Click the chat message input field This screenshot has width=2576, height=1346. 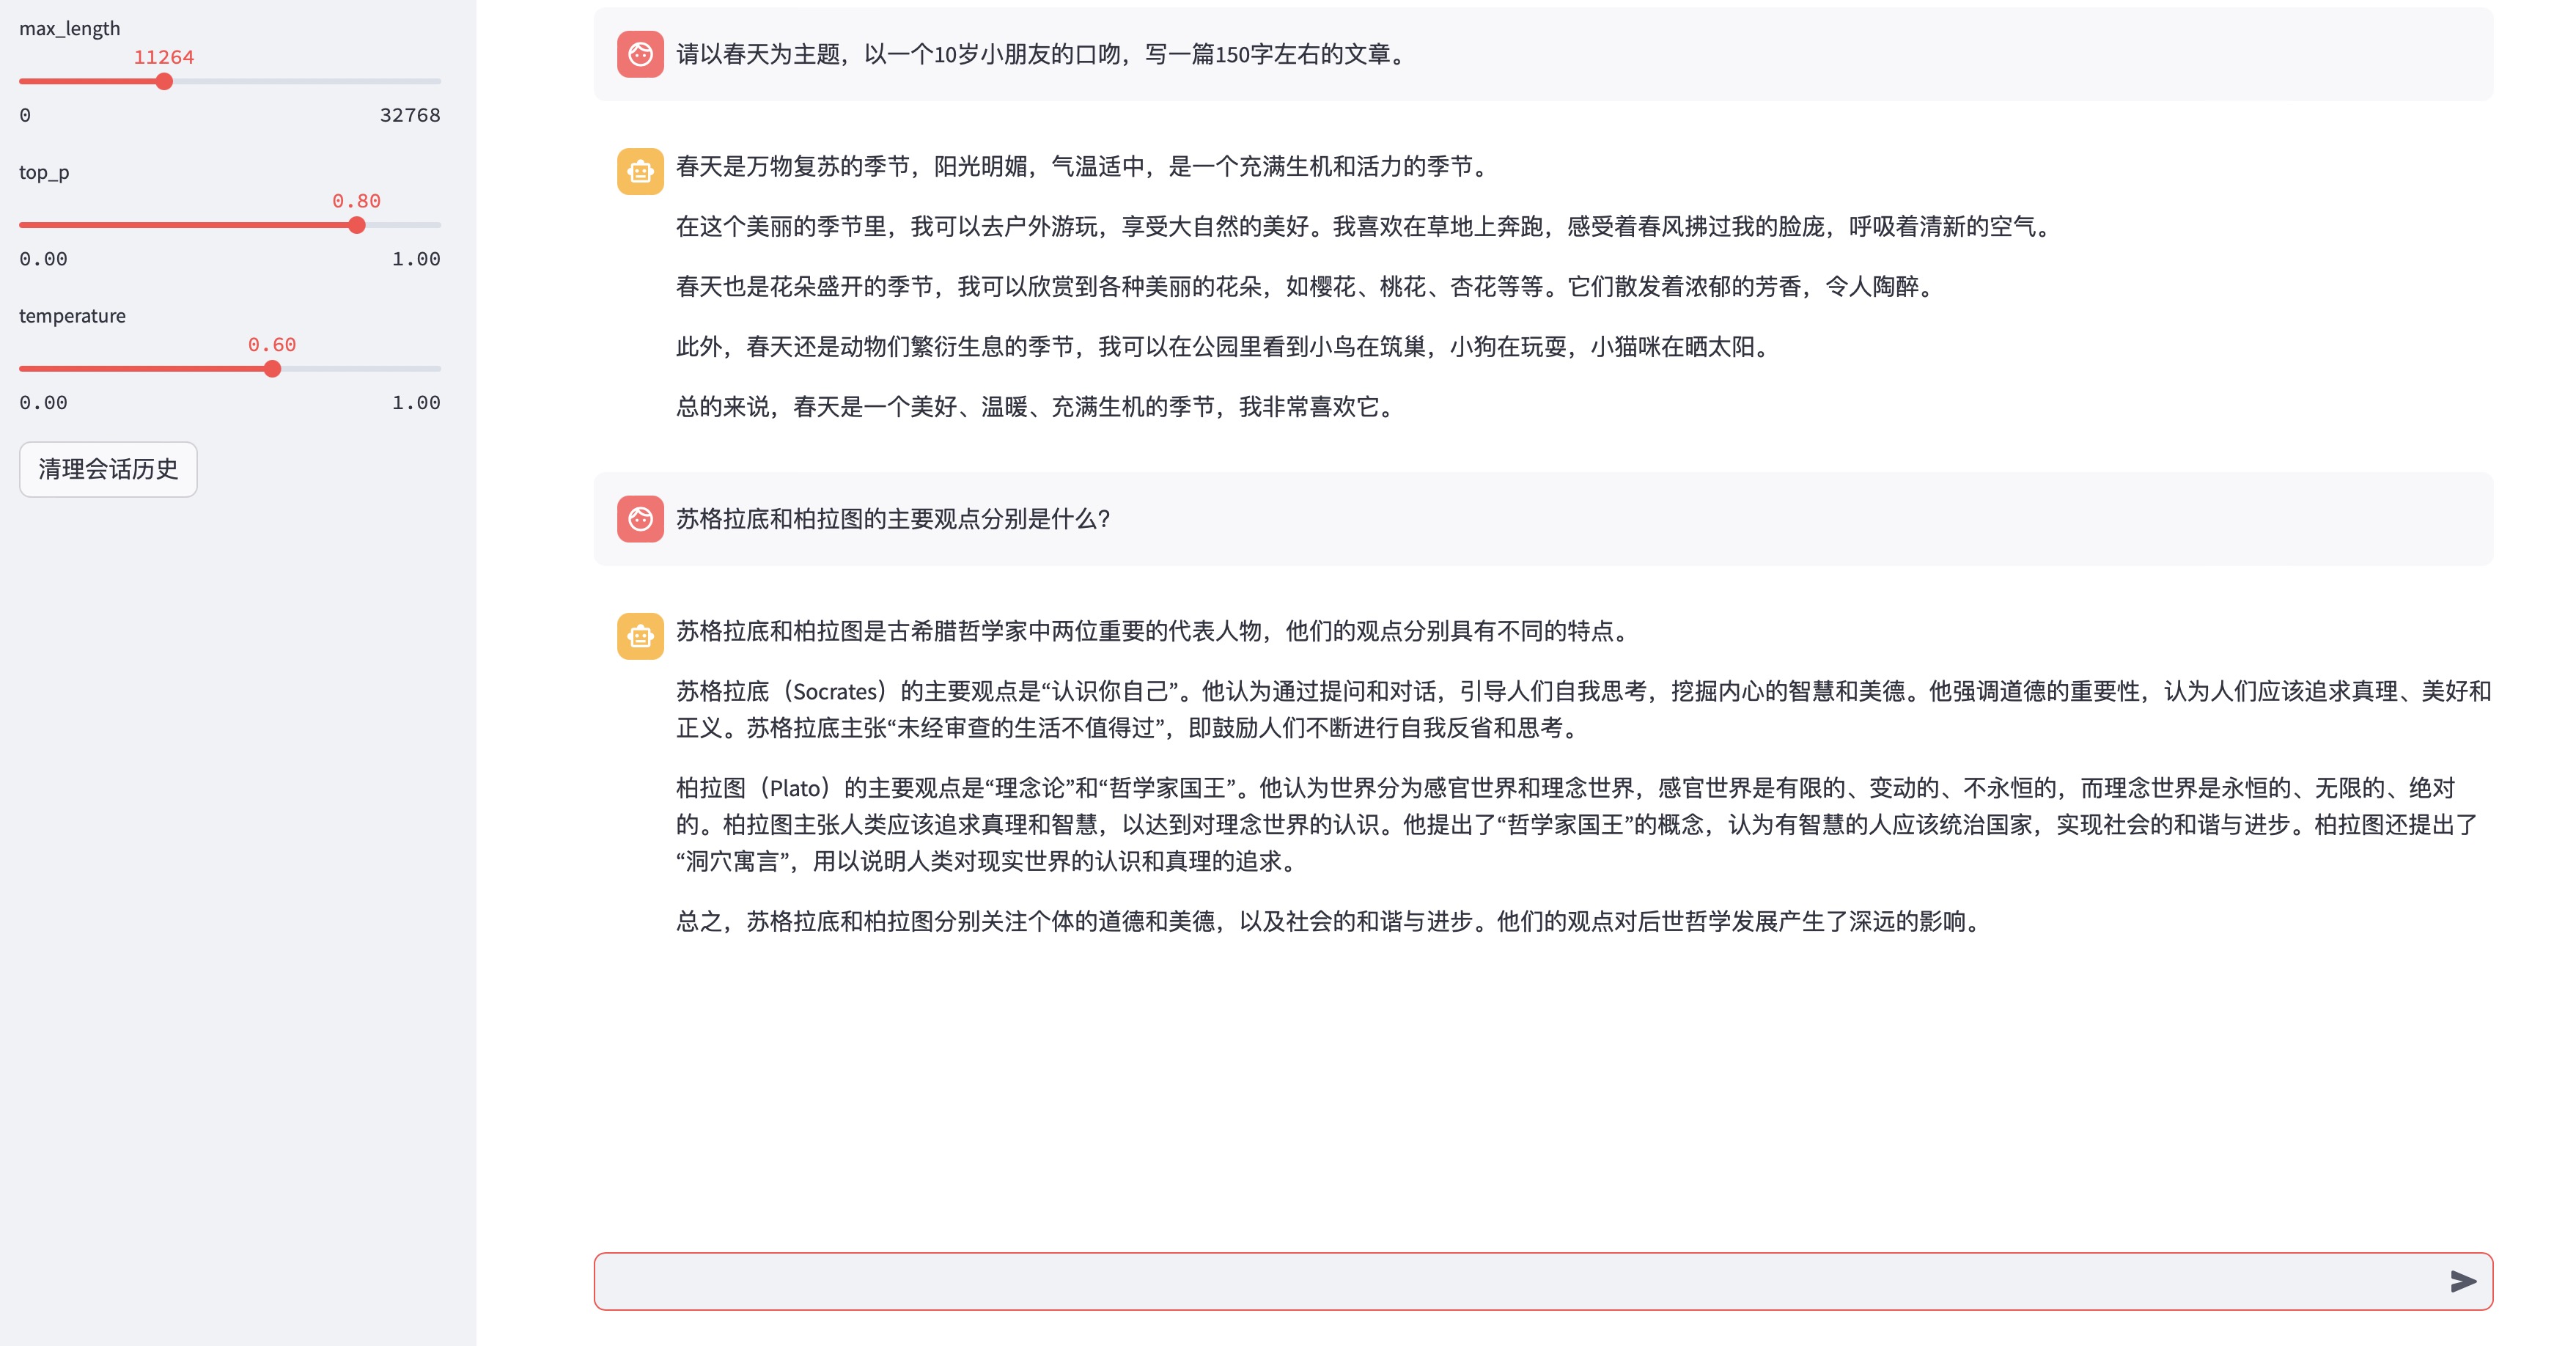(x=1500, y=1281)
